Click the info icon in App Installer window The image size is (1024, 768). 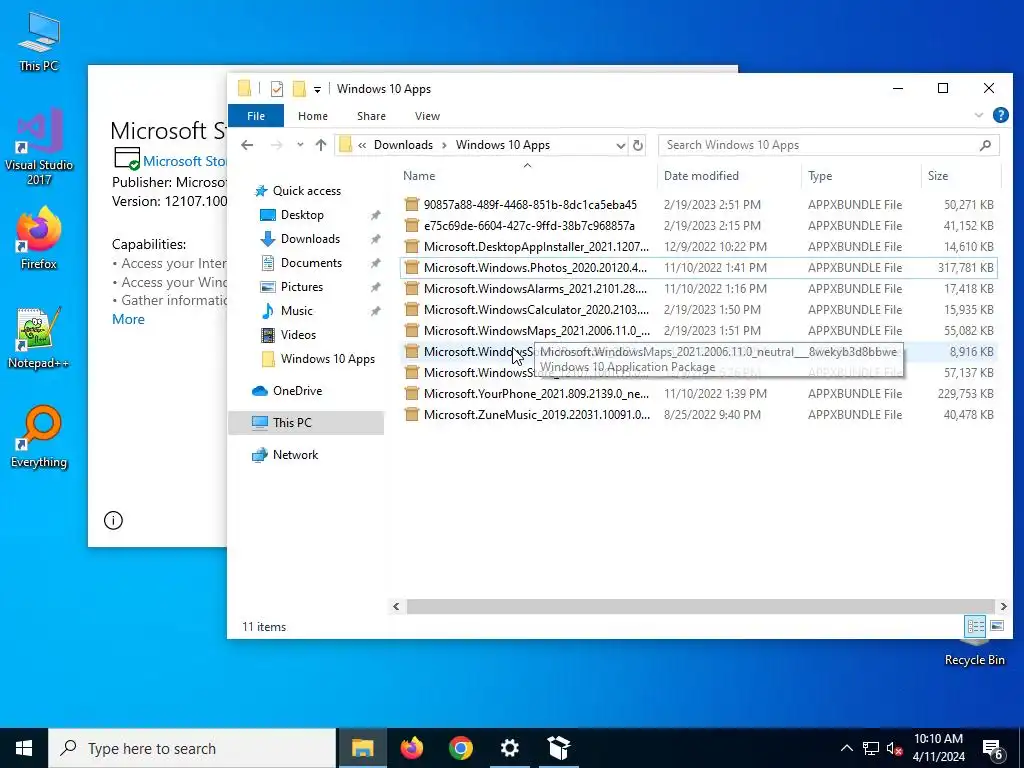tap(113, 520)
